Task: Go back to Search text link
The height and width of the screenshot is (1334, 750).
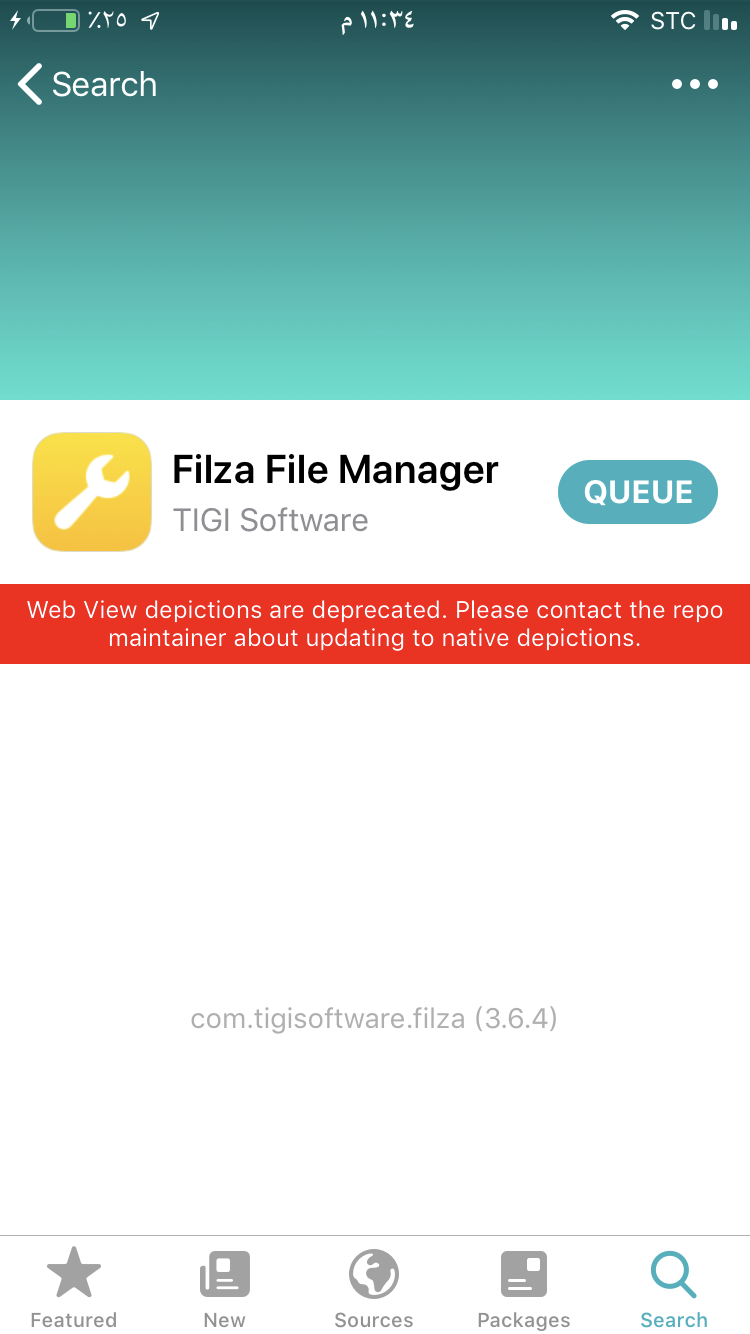Action: [x=104, y=84]
